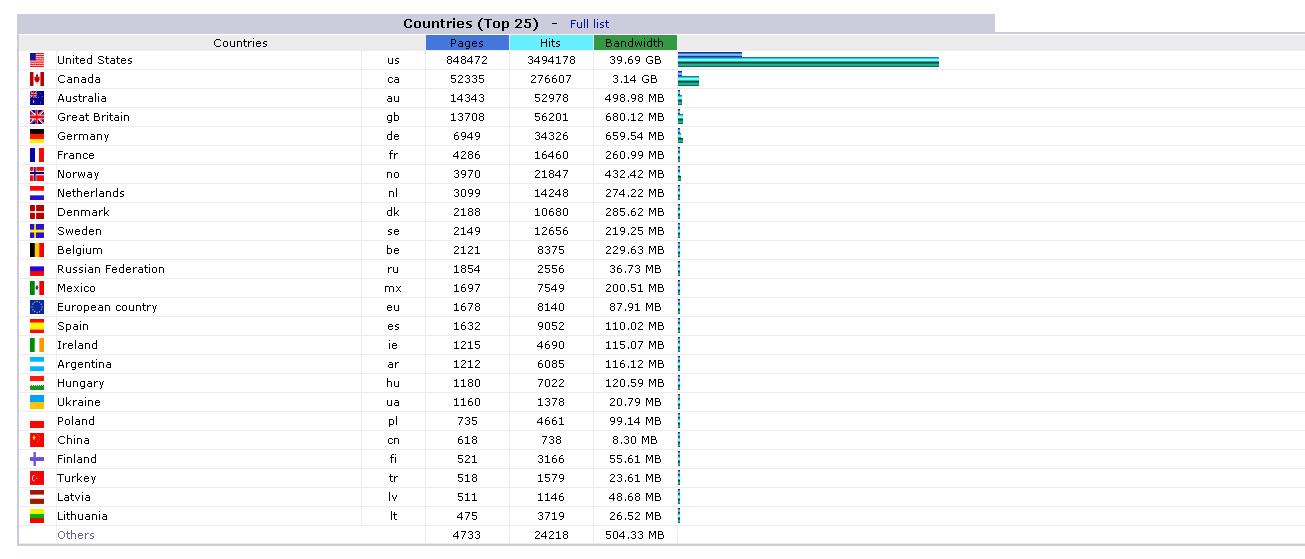Open the Full list link

coord(589,24)
